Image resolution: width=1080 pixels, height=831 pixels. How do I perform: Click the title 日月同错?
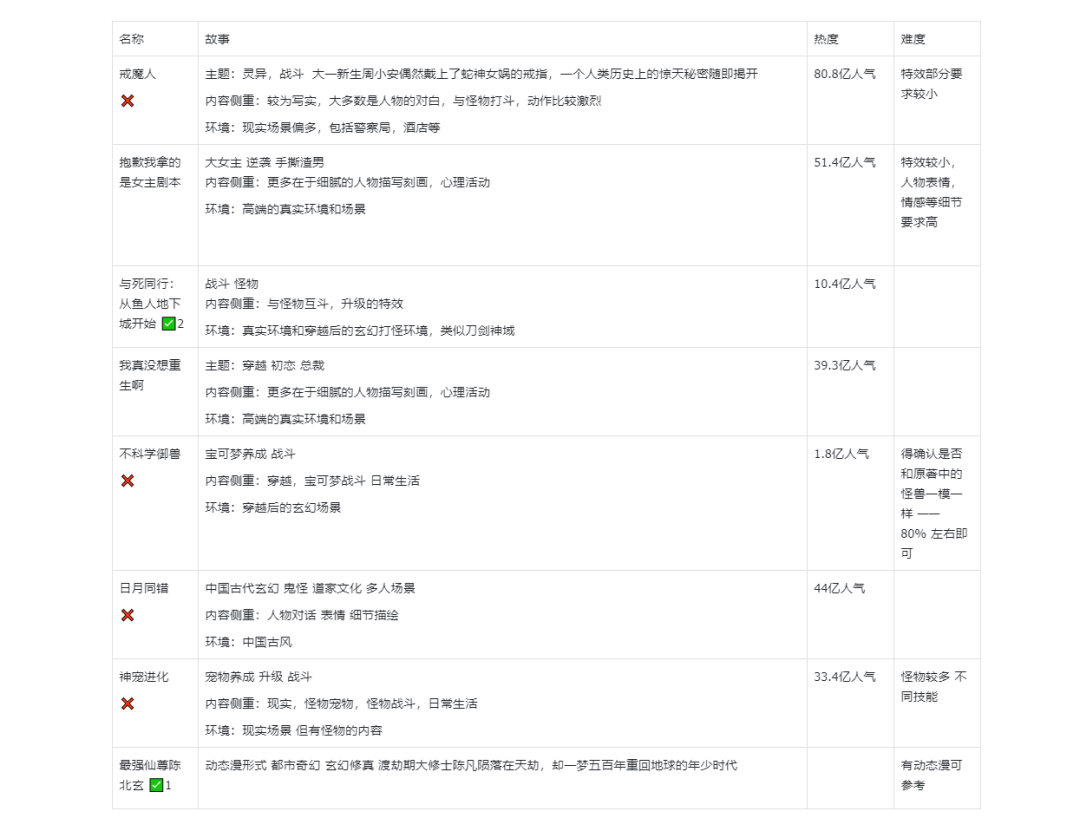coord(144,588)
